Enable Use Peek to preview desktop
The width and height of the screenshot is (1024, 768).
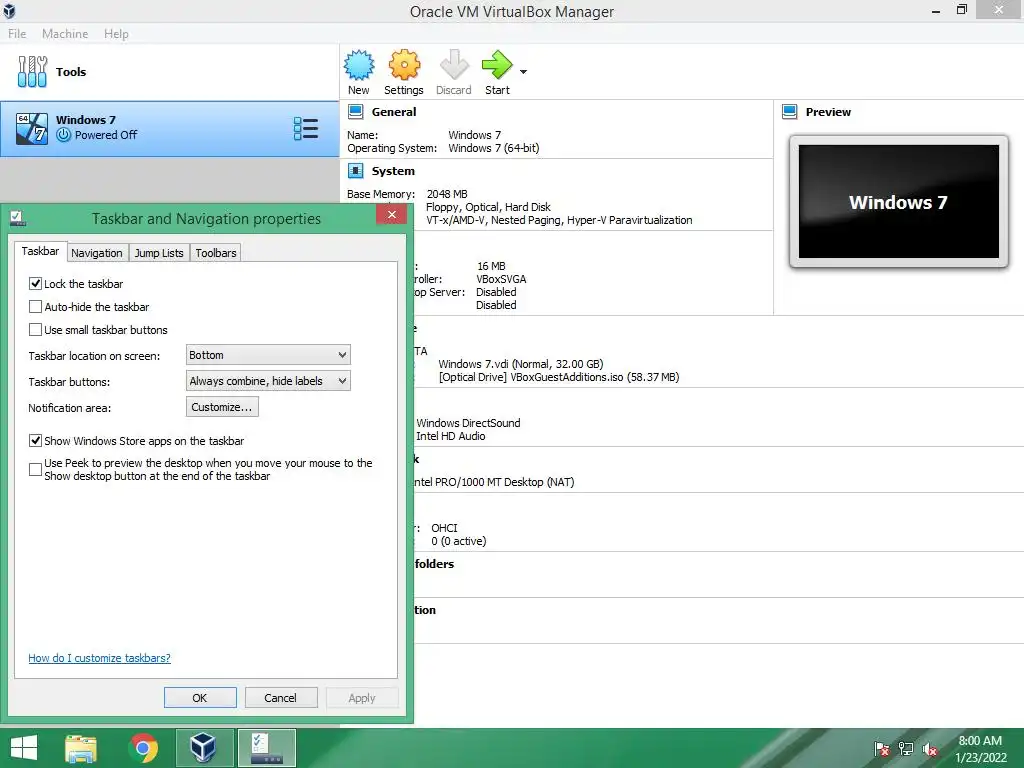tap(35, 469)
